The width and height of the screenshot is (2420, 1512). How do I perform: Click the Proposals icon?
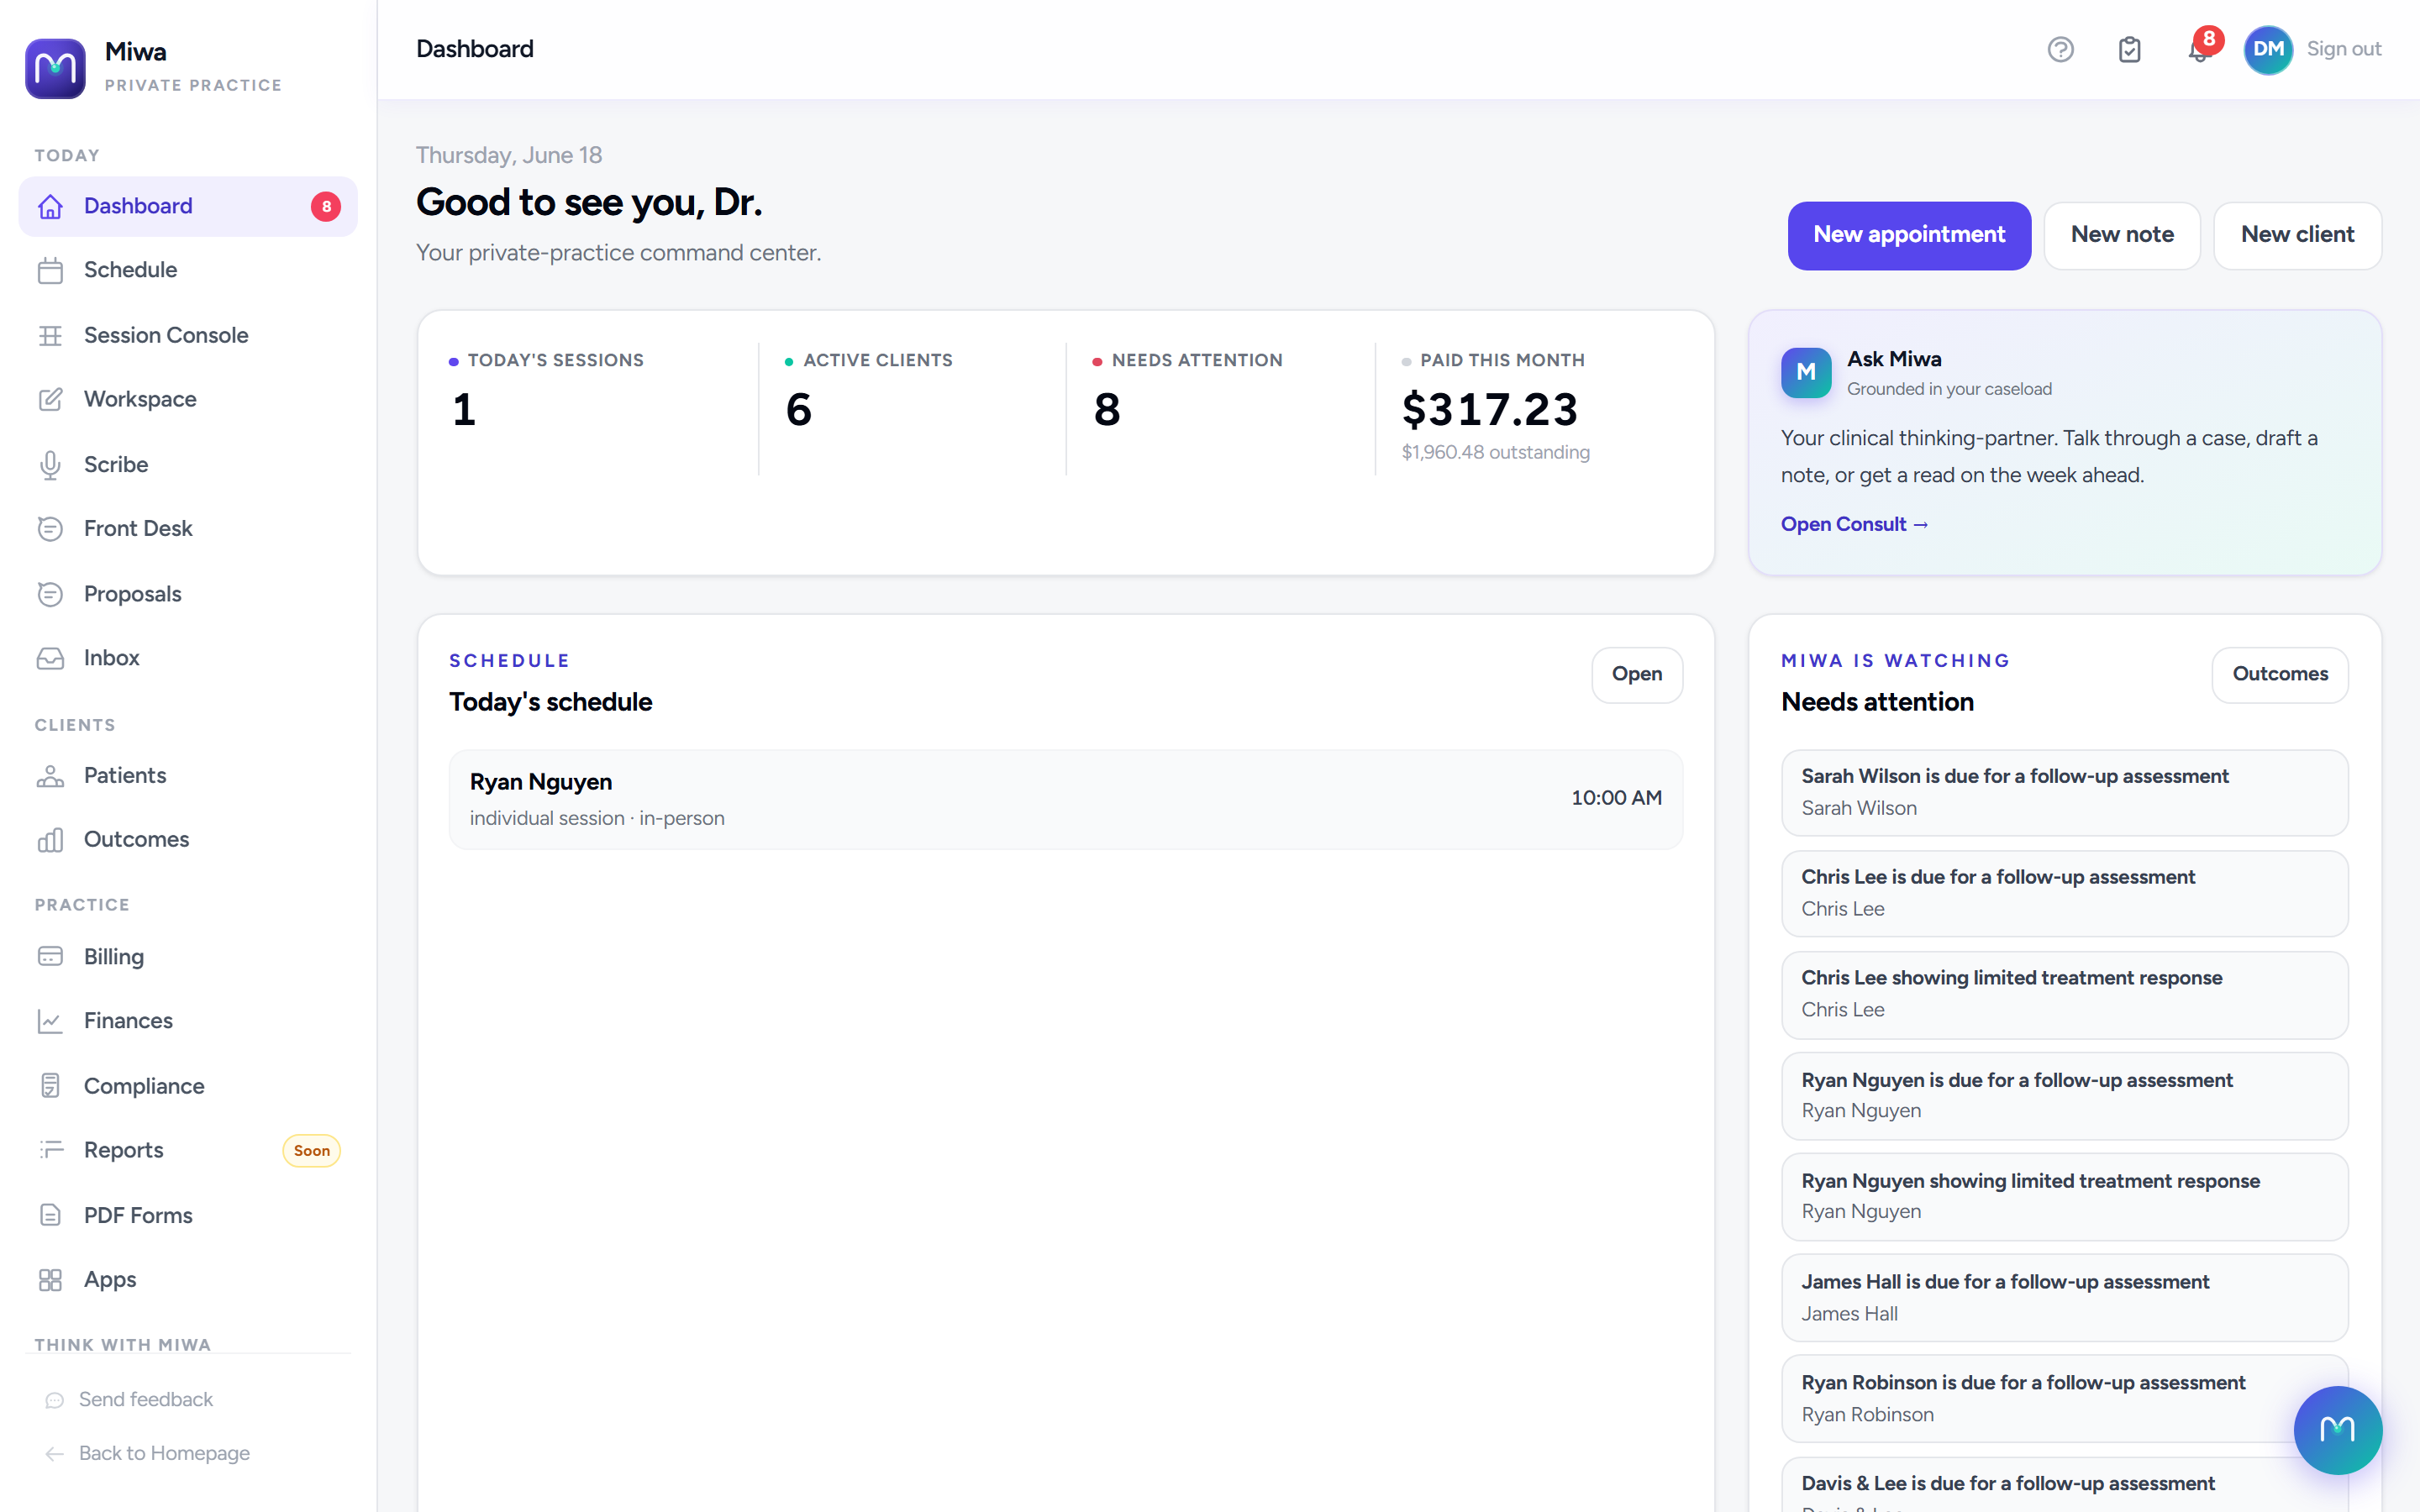point(50,594)
